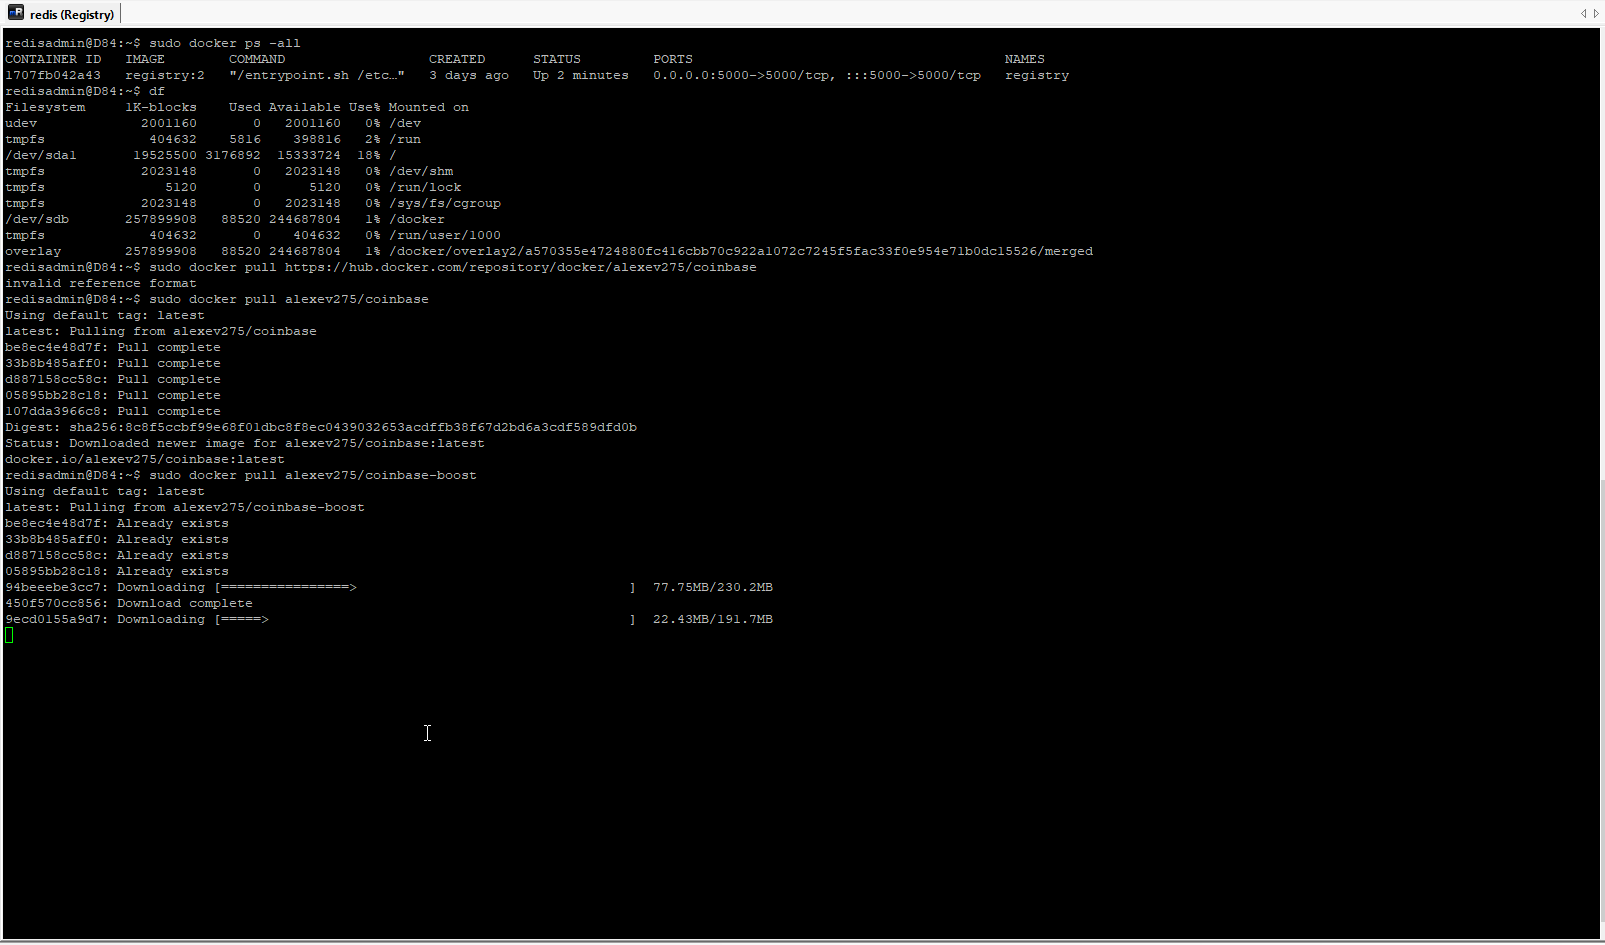Click the '/docker/overlay2/...merged' mount path
Image resolution: width=1605 pixels, height=945 pixels.
[741, 251]
